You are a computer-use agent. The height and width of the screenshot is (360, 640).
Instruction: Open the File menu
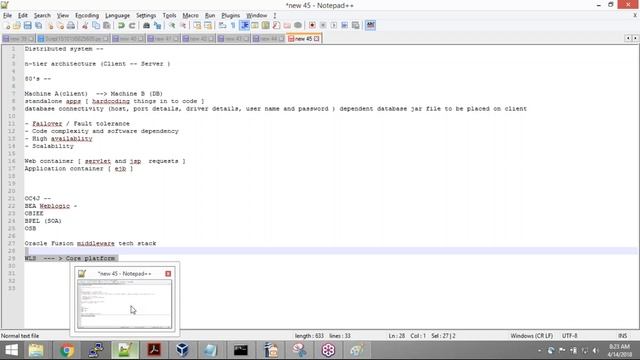pyautogui.click(x=7, y=15)
